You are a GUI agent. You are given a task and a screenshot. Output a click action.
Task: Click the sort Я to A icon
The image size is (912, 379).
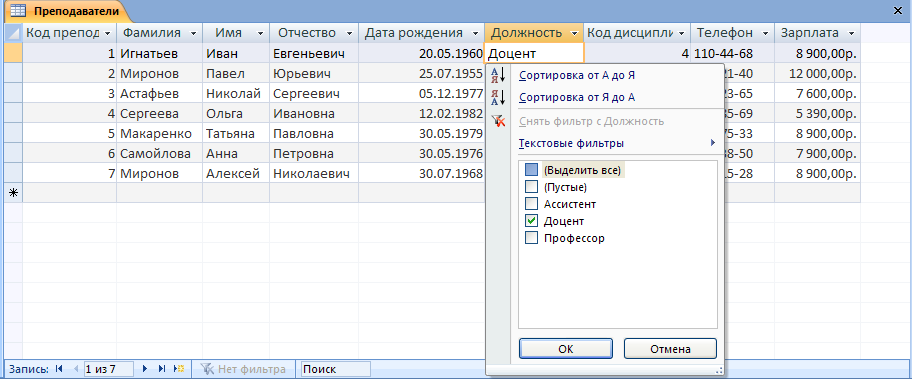pos(498,97)
